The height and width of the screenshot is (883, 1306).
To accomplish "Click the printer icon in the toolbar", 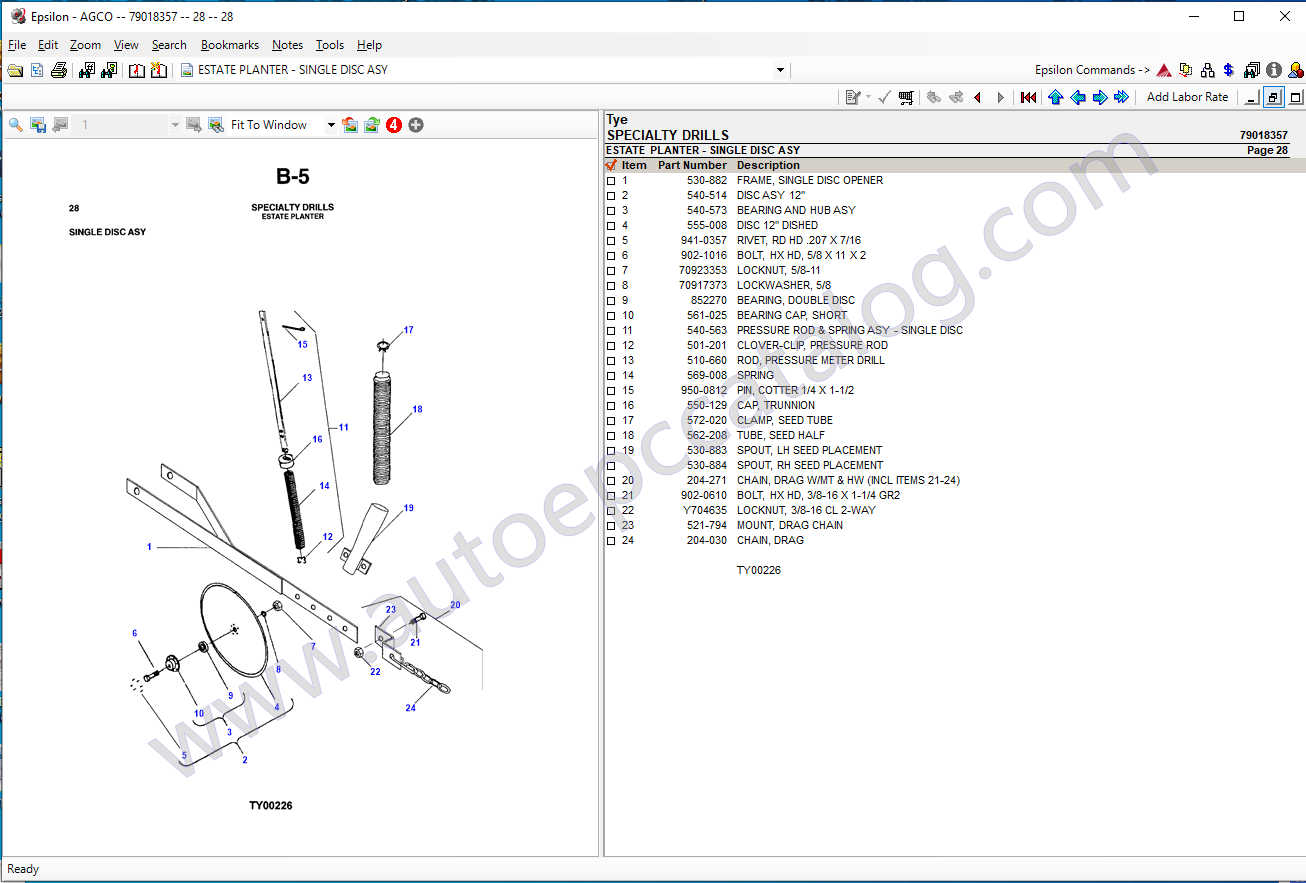I will click(x=59, y=70).
